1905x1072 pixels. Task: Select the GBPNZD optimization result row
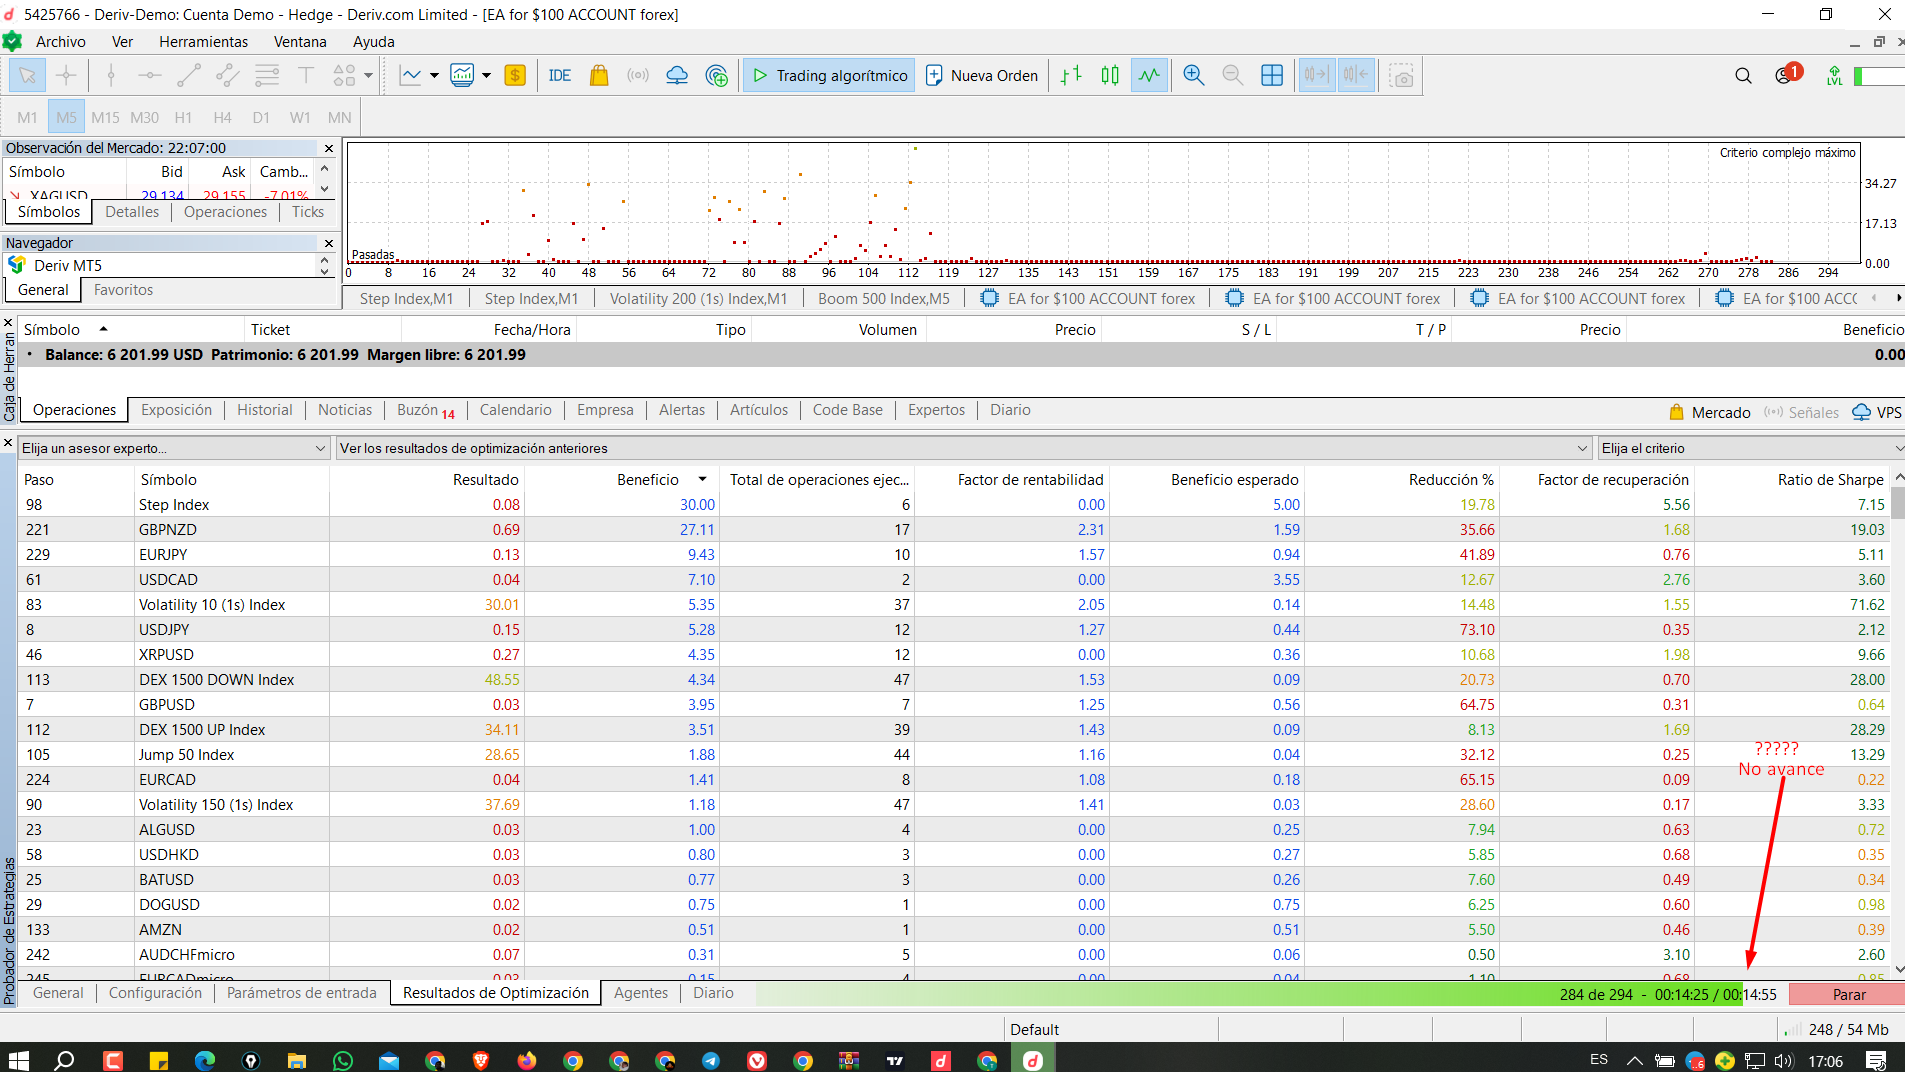[x=954, y=530]
